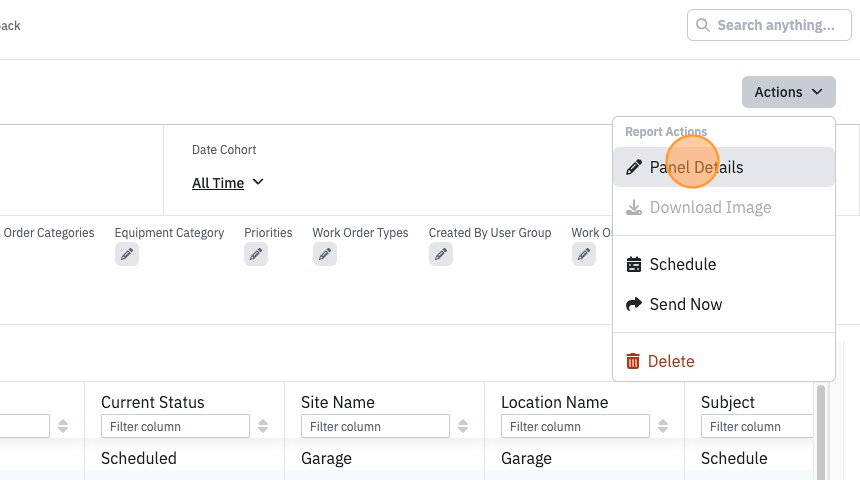Click the calendar icon next to Schedule
This screenshot has width=860, height=480.
point(633,264)
